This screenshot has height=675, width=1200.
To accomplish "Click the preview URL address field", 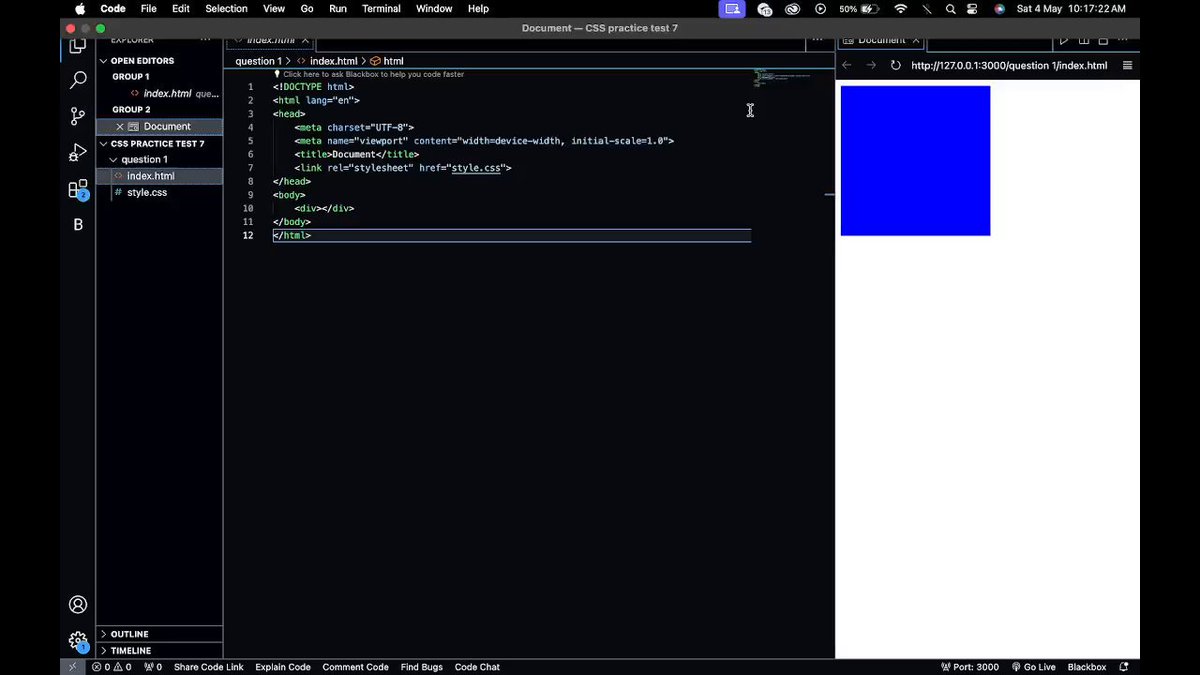I will coord(1009,66).
